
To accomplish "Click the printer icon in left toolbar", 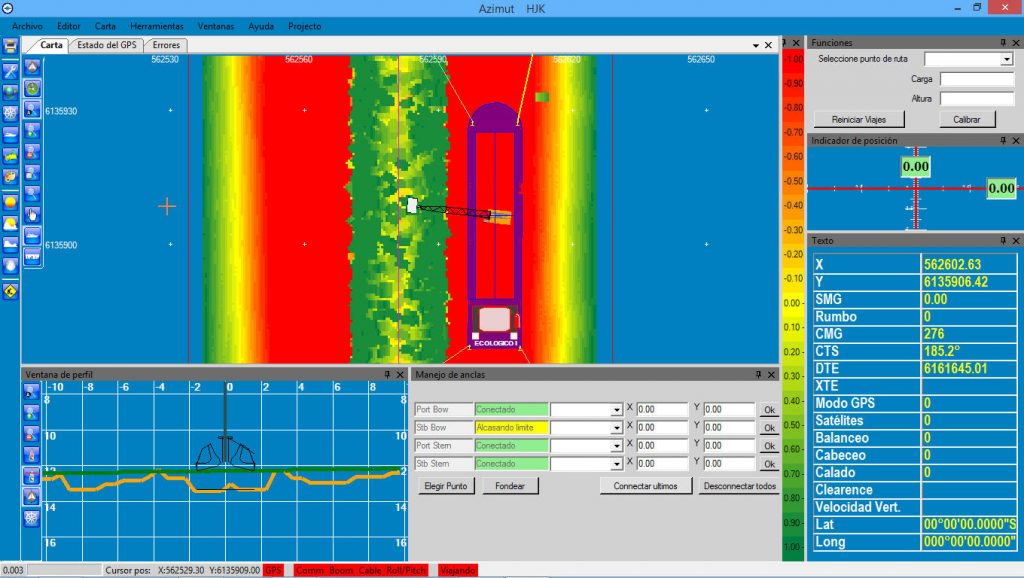I will [x=10, y=46].
